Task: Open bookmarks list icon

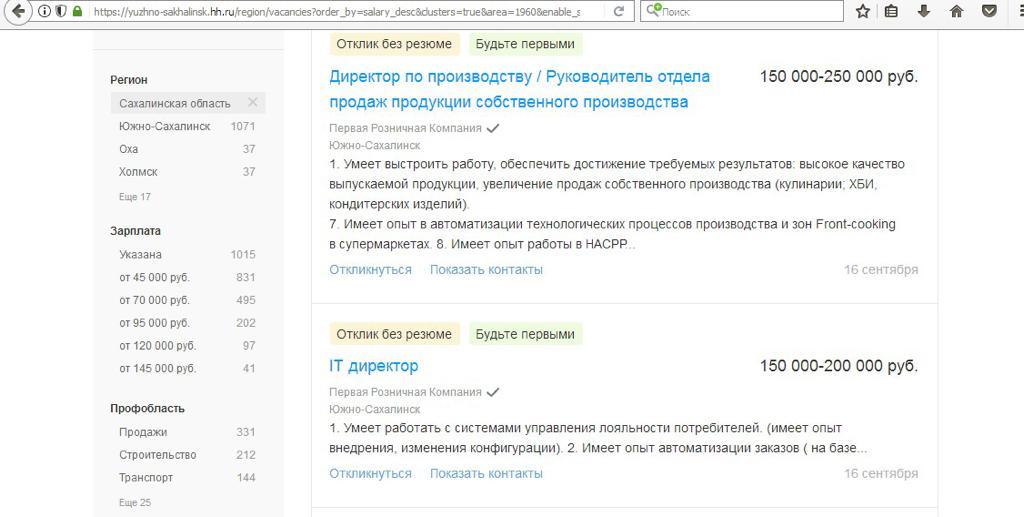Action: tap(891, 11)
